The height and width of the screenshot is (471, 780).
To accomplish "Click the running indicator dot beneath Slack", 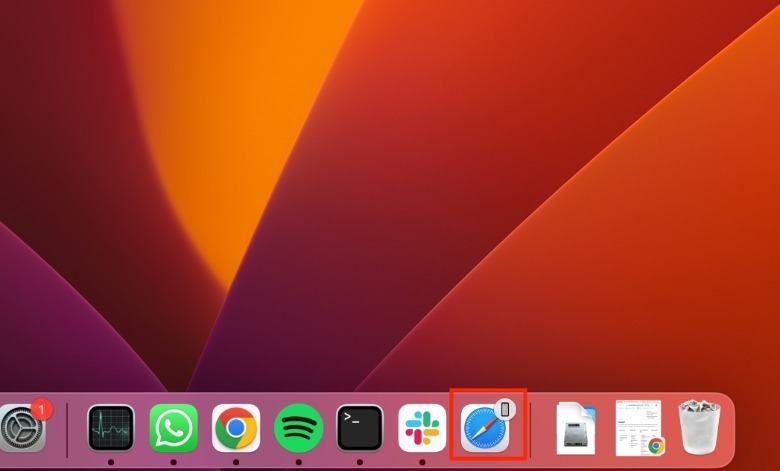I will pyautogui.click(x=422, y=463).
